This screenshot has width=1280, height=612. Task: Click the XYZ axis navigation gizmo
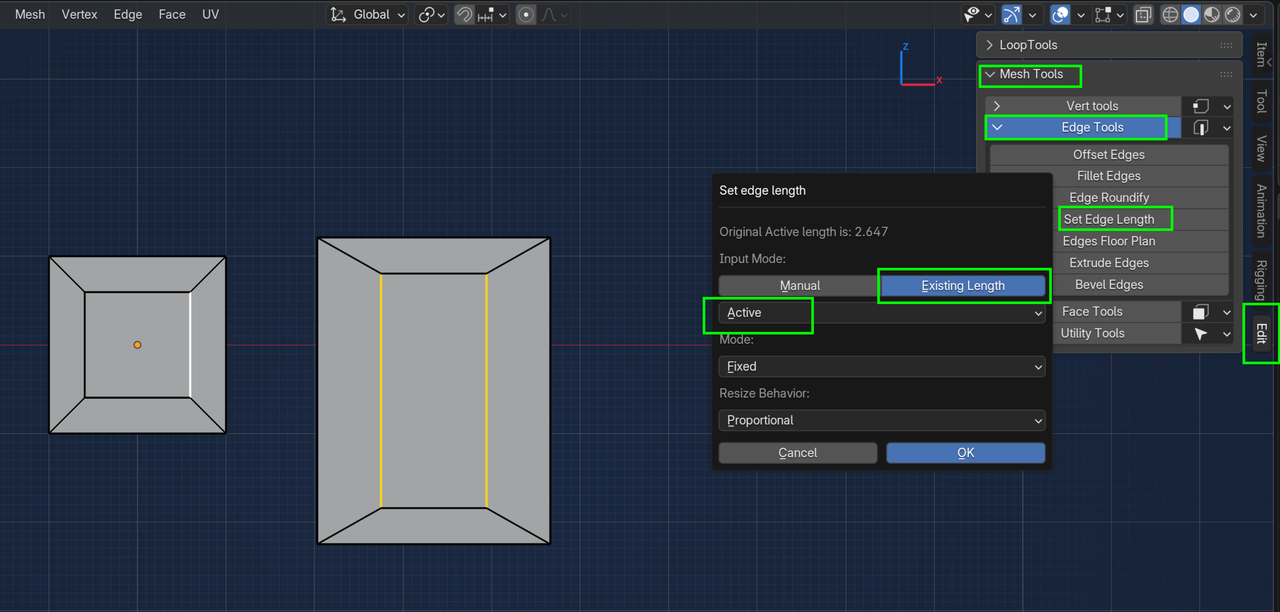coord(918,67)
